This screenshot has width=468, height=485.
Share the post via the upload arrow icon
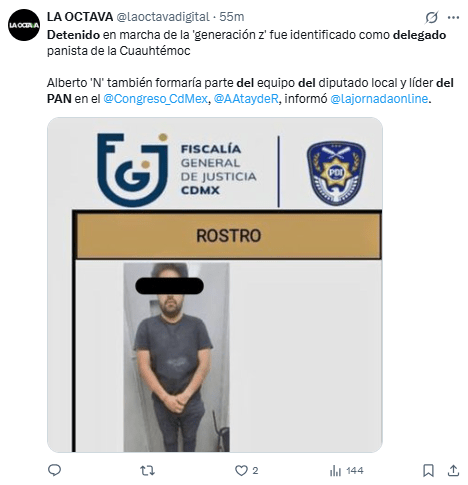[x=453, y=471]
